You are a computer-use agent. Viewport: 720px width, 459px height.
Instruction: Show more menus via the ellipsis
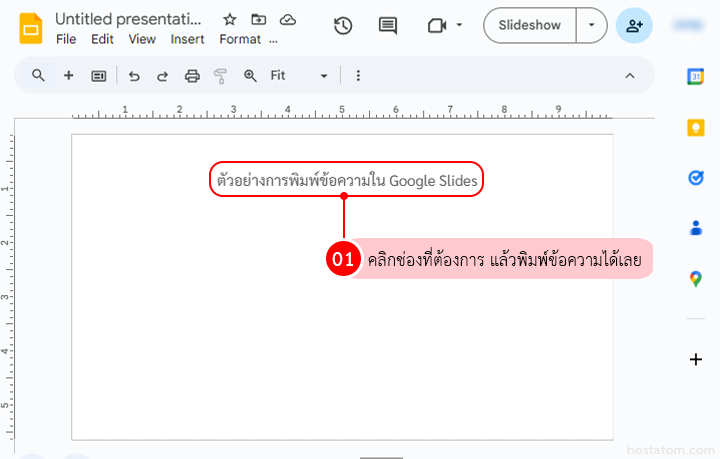[x=273, y=40]
